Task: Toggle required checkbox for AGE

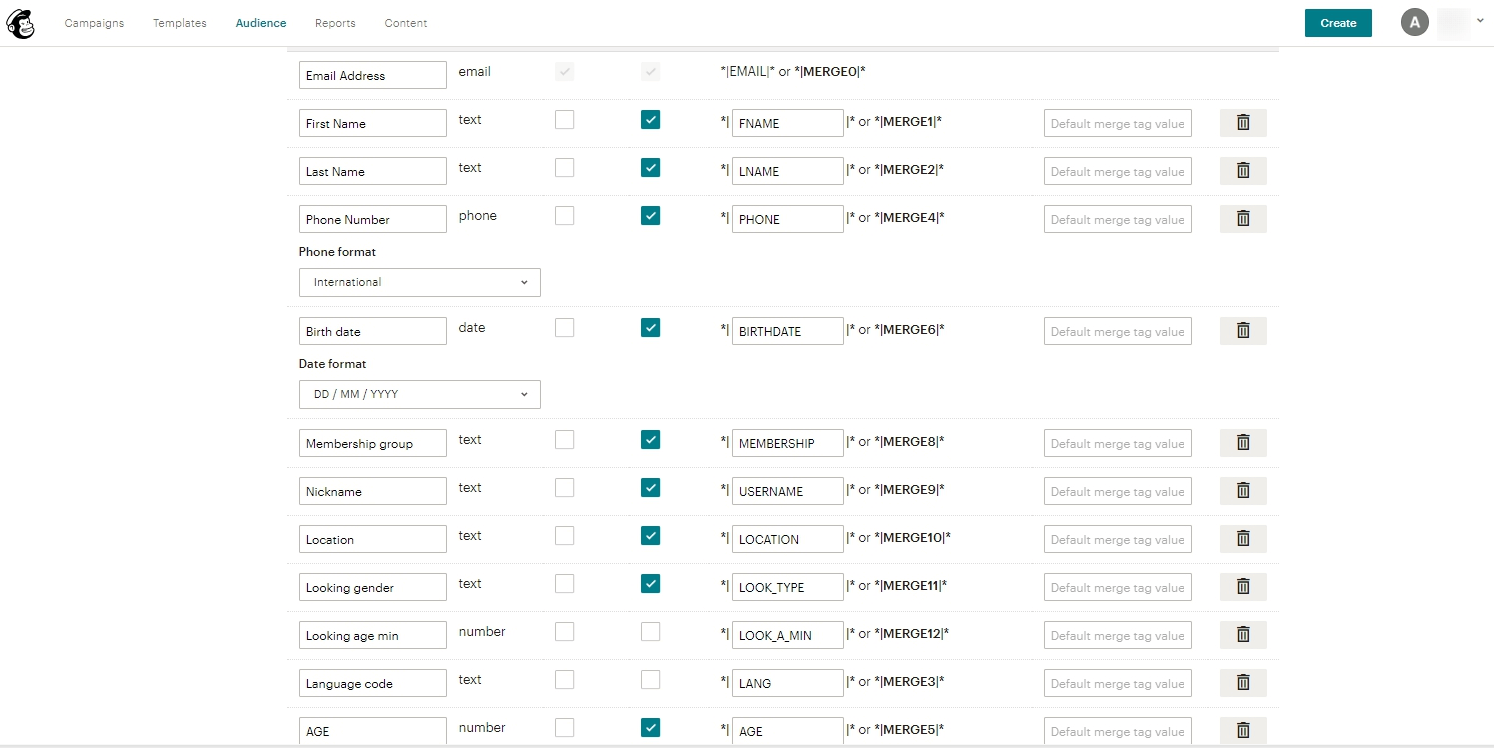Action: pyautogui.click(x=565, y=728)
